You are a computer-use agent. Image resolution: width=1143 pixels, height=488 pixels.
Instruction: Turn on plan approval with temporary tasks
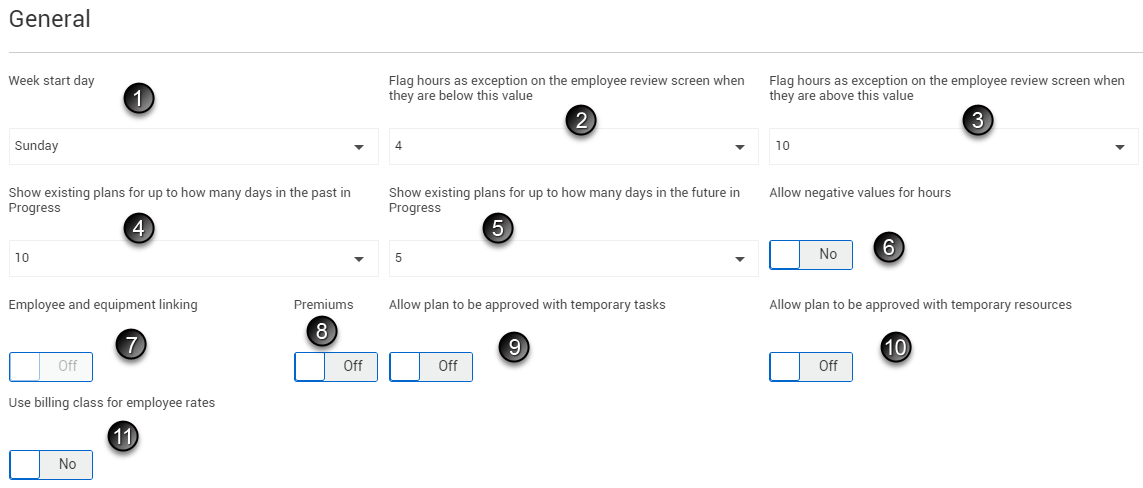pos(431,367)
